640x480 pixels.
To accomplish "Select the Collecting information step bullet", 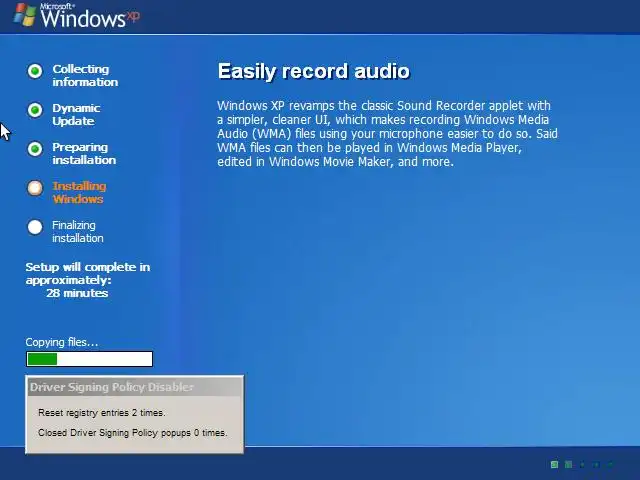I will (x=35, y=71).
